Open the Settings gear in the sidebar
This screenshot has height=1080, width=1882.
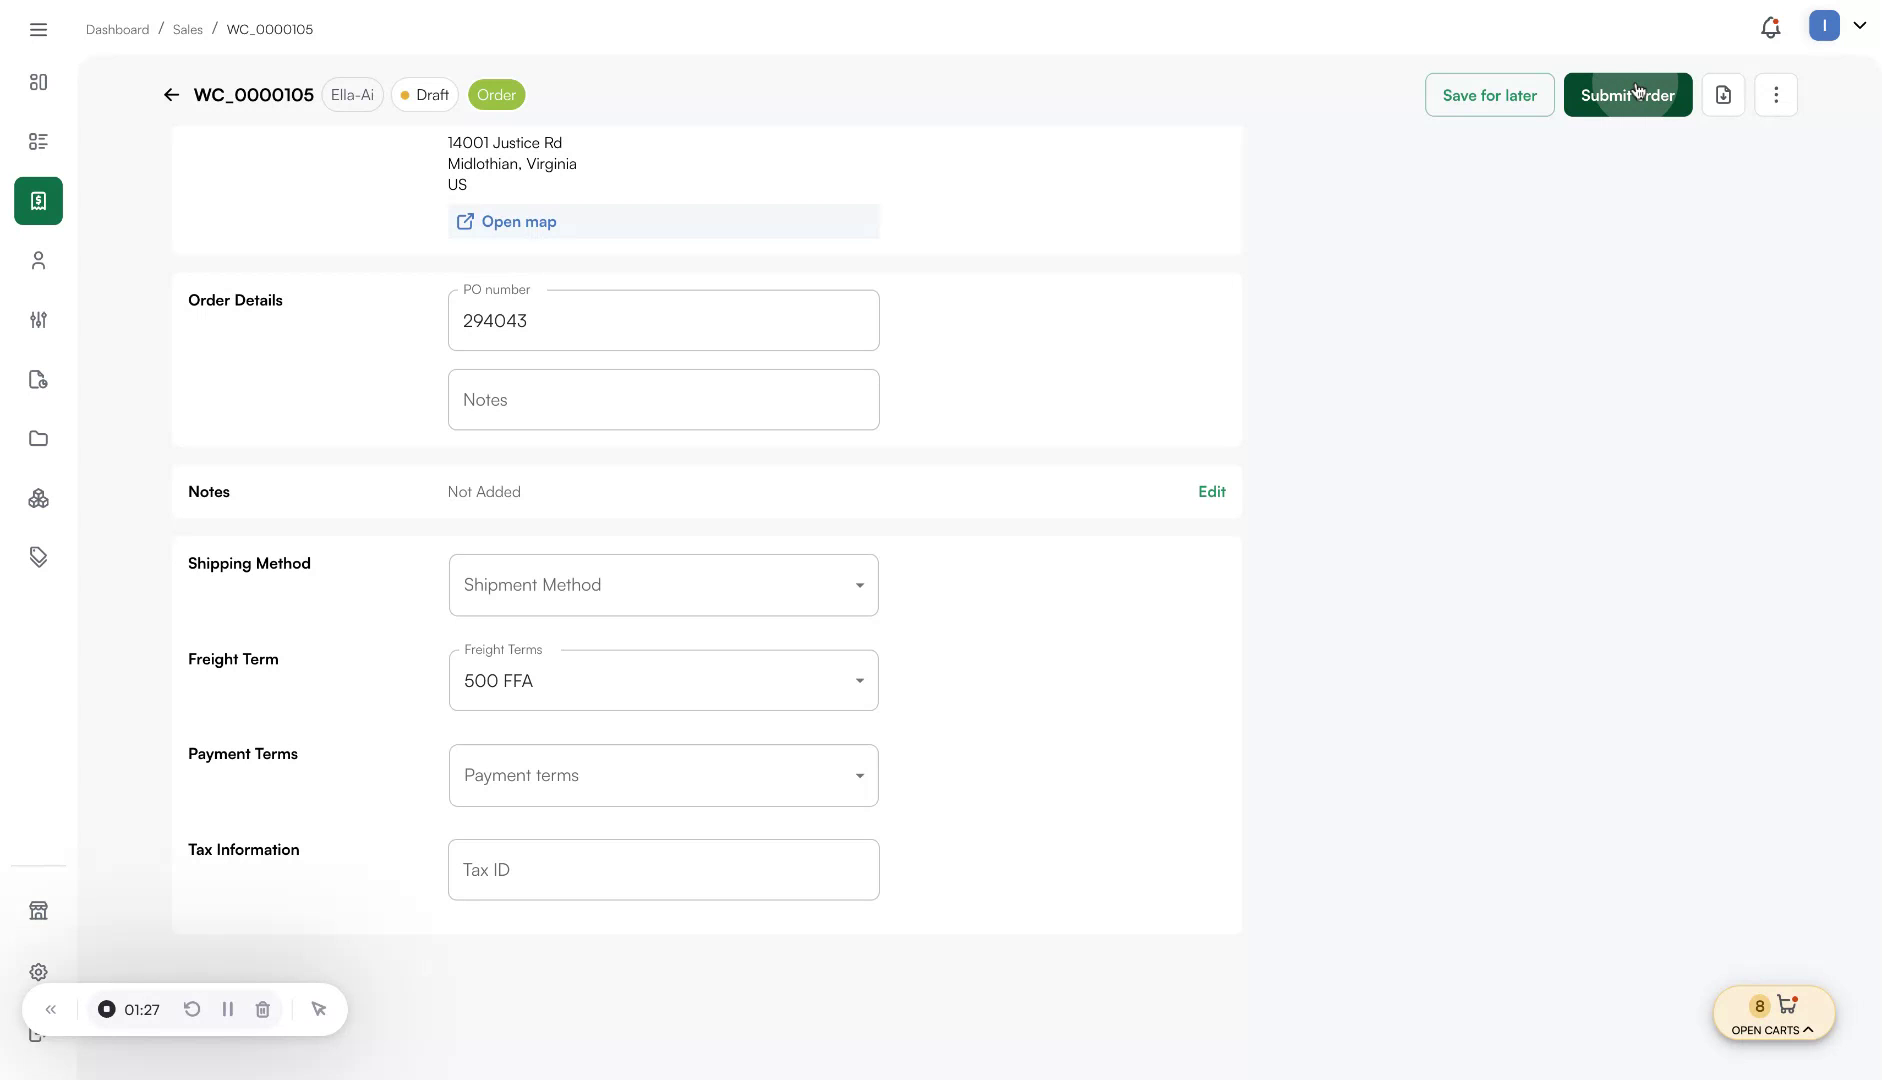(38, 971)
